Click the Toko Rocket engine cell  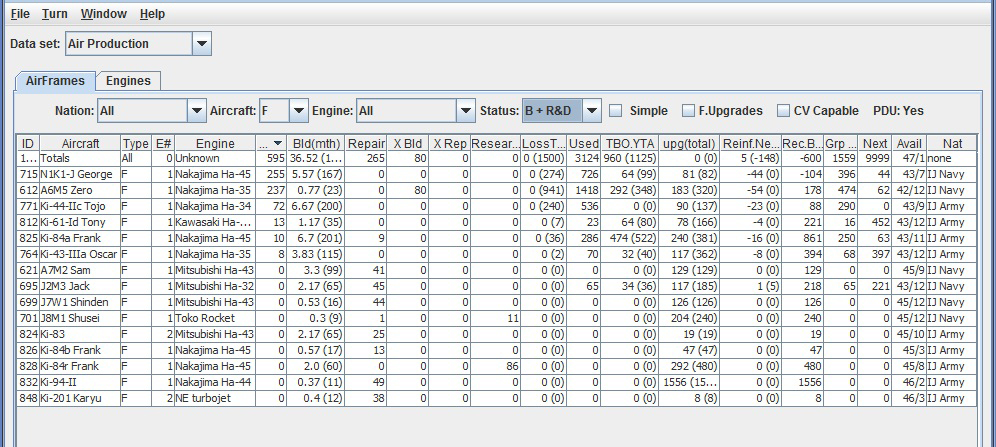click(215, 318)
